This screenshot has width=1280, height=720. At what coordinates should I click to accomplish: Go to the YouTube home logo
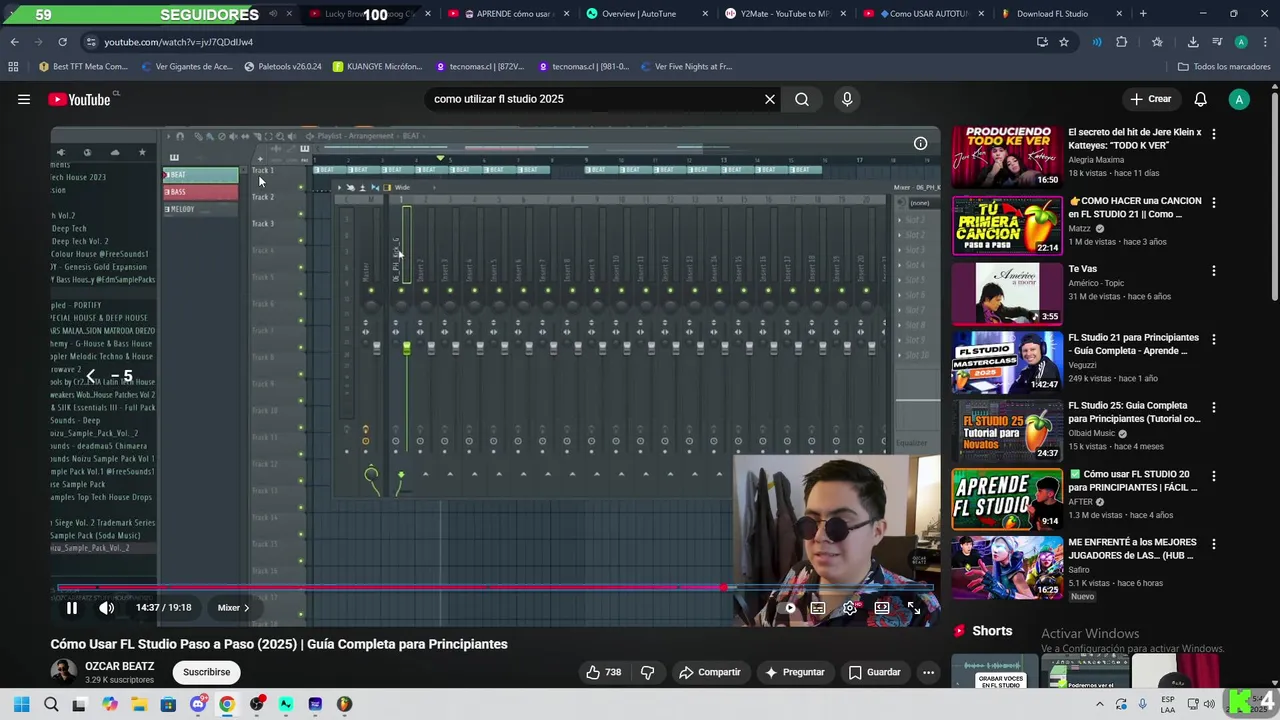click(x=79, y=99)
